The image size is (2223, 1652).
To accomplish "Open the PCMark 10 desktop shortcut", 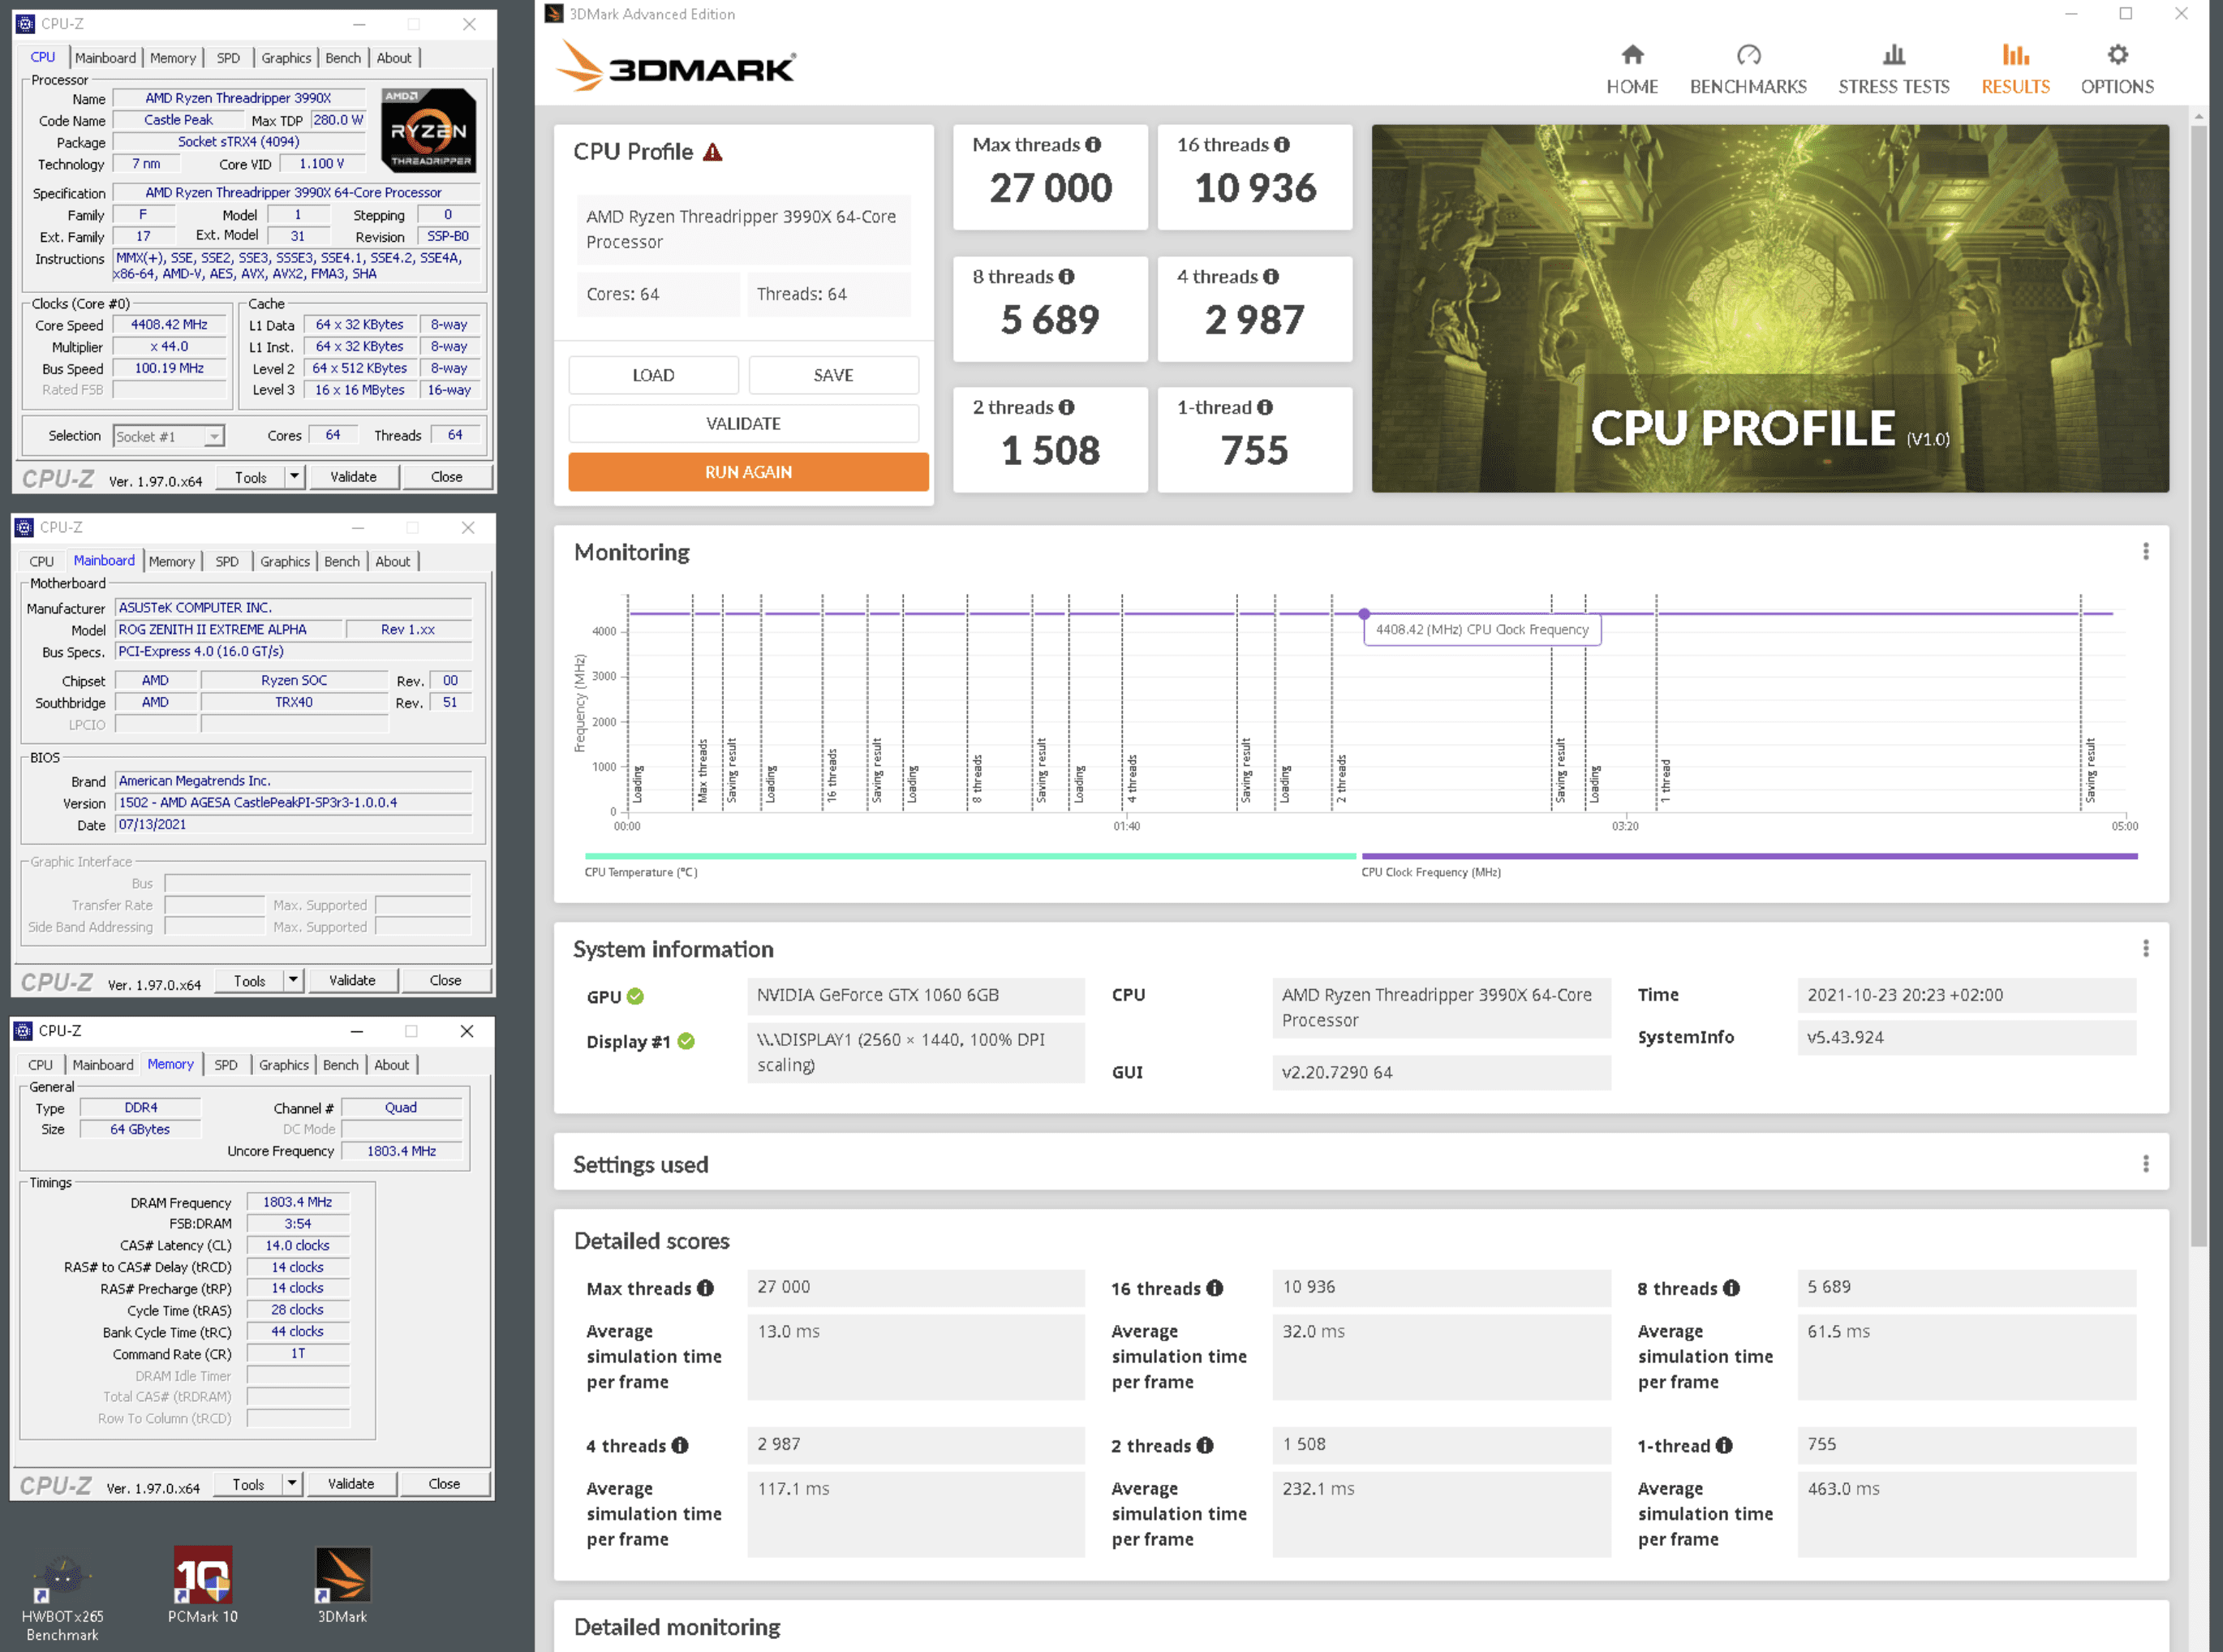I will [203, 1587].
